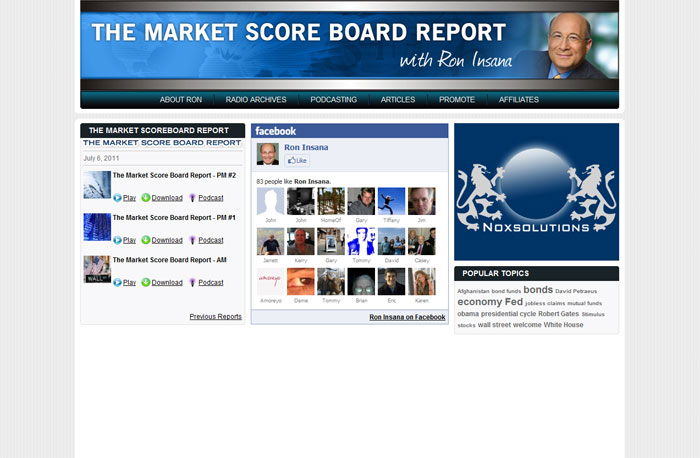
Task: Select the 'obama' topic tag
Action: pyautogui.click(x=468, y=314)
